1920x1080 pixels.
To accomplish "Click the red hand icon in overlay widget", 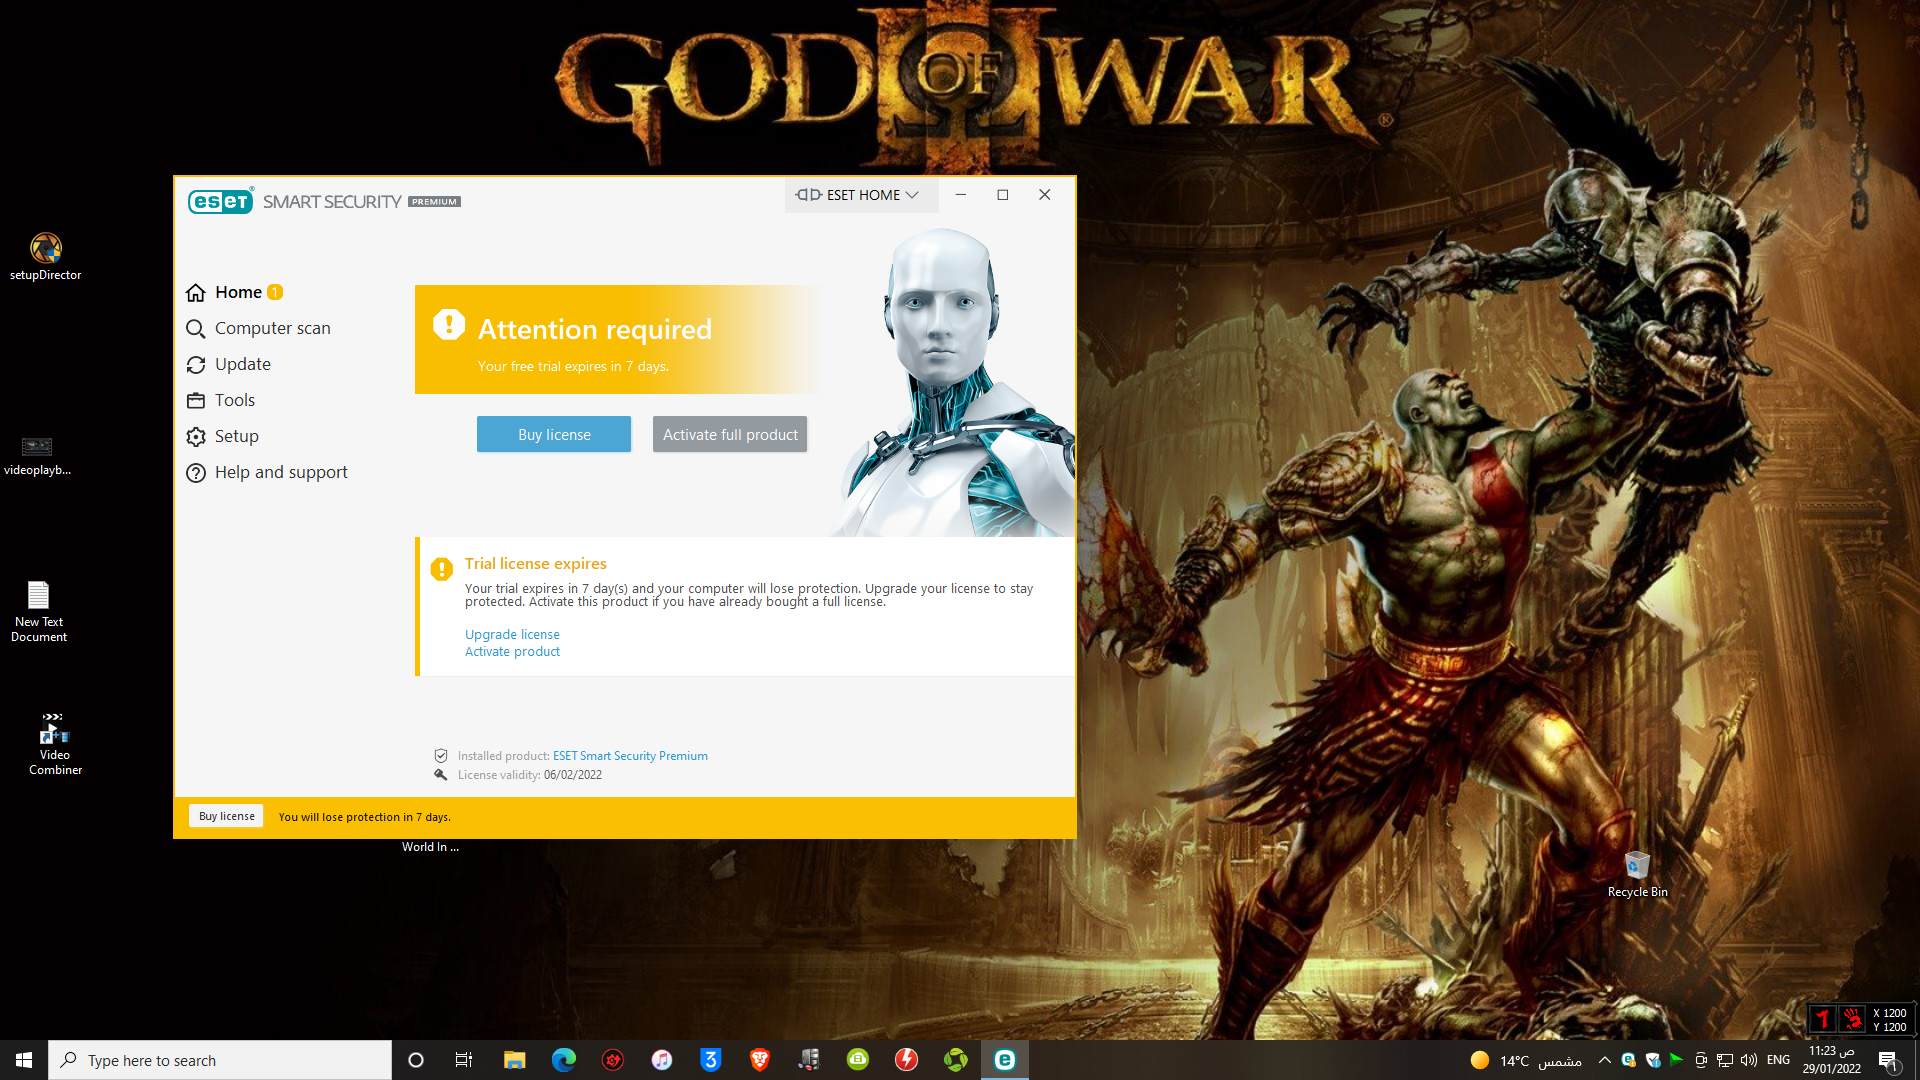I will click(x=1853, y=1019).
